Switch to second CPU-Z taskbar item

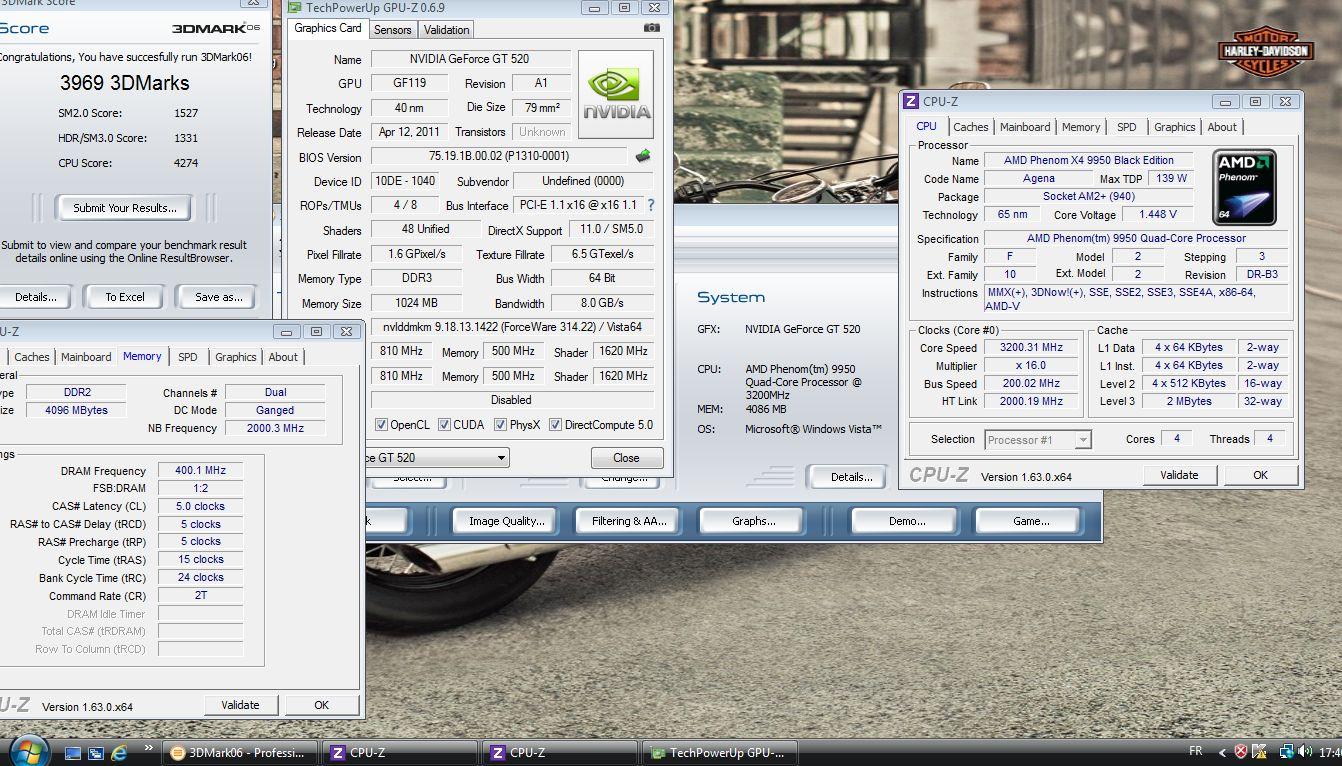tap(560, 753)
